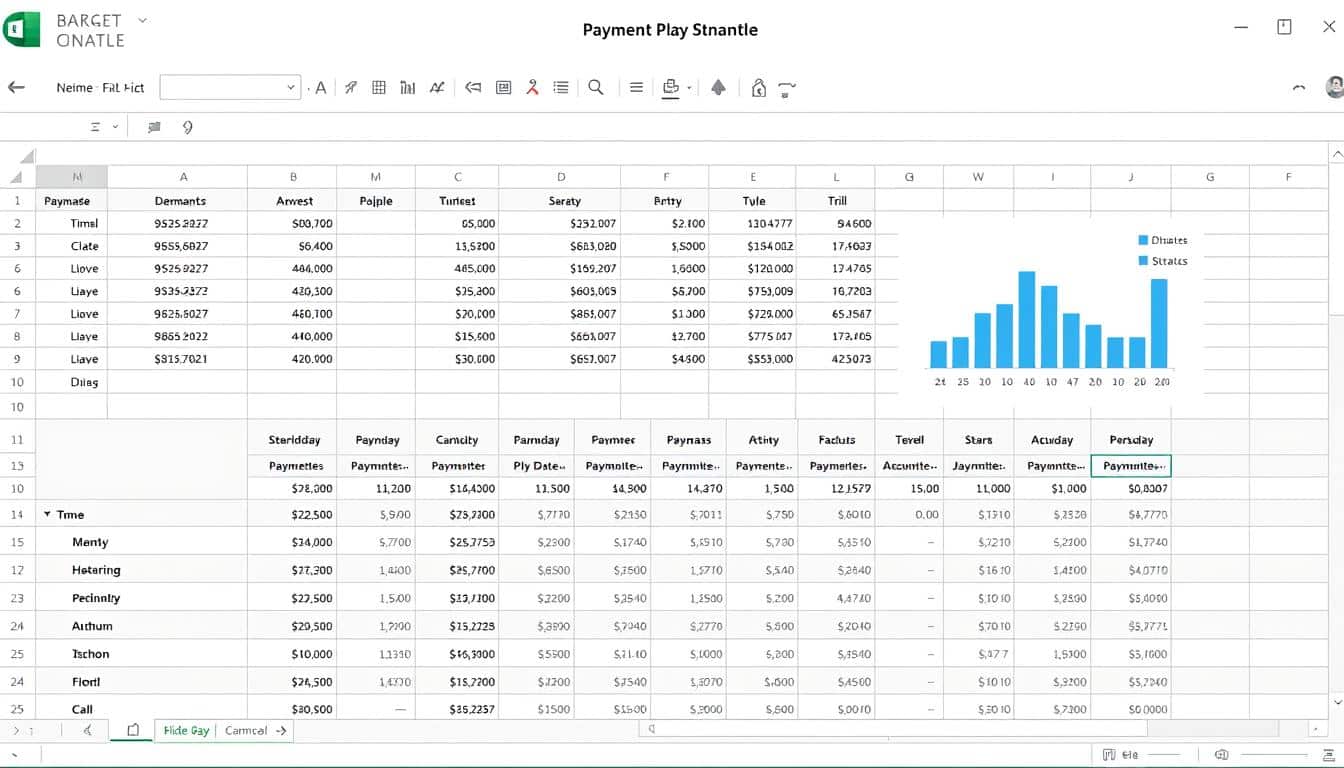
Task: Click cell value 9525.9227 in Llove row
Action: point(181,268)
